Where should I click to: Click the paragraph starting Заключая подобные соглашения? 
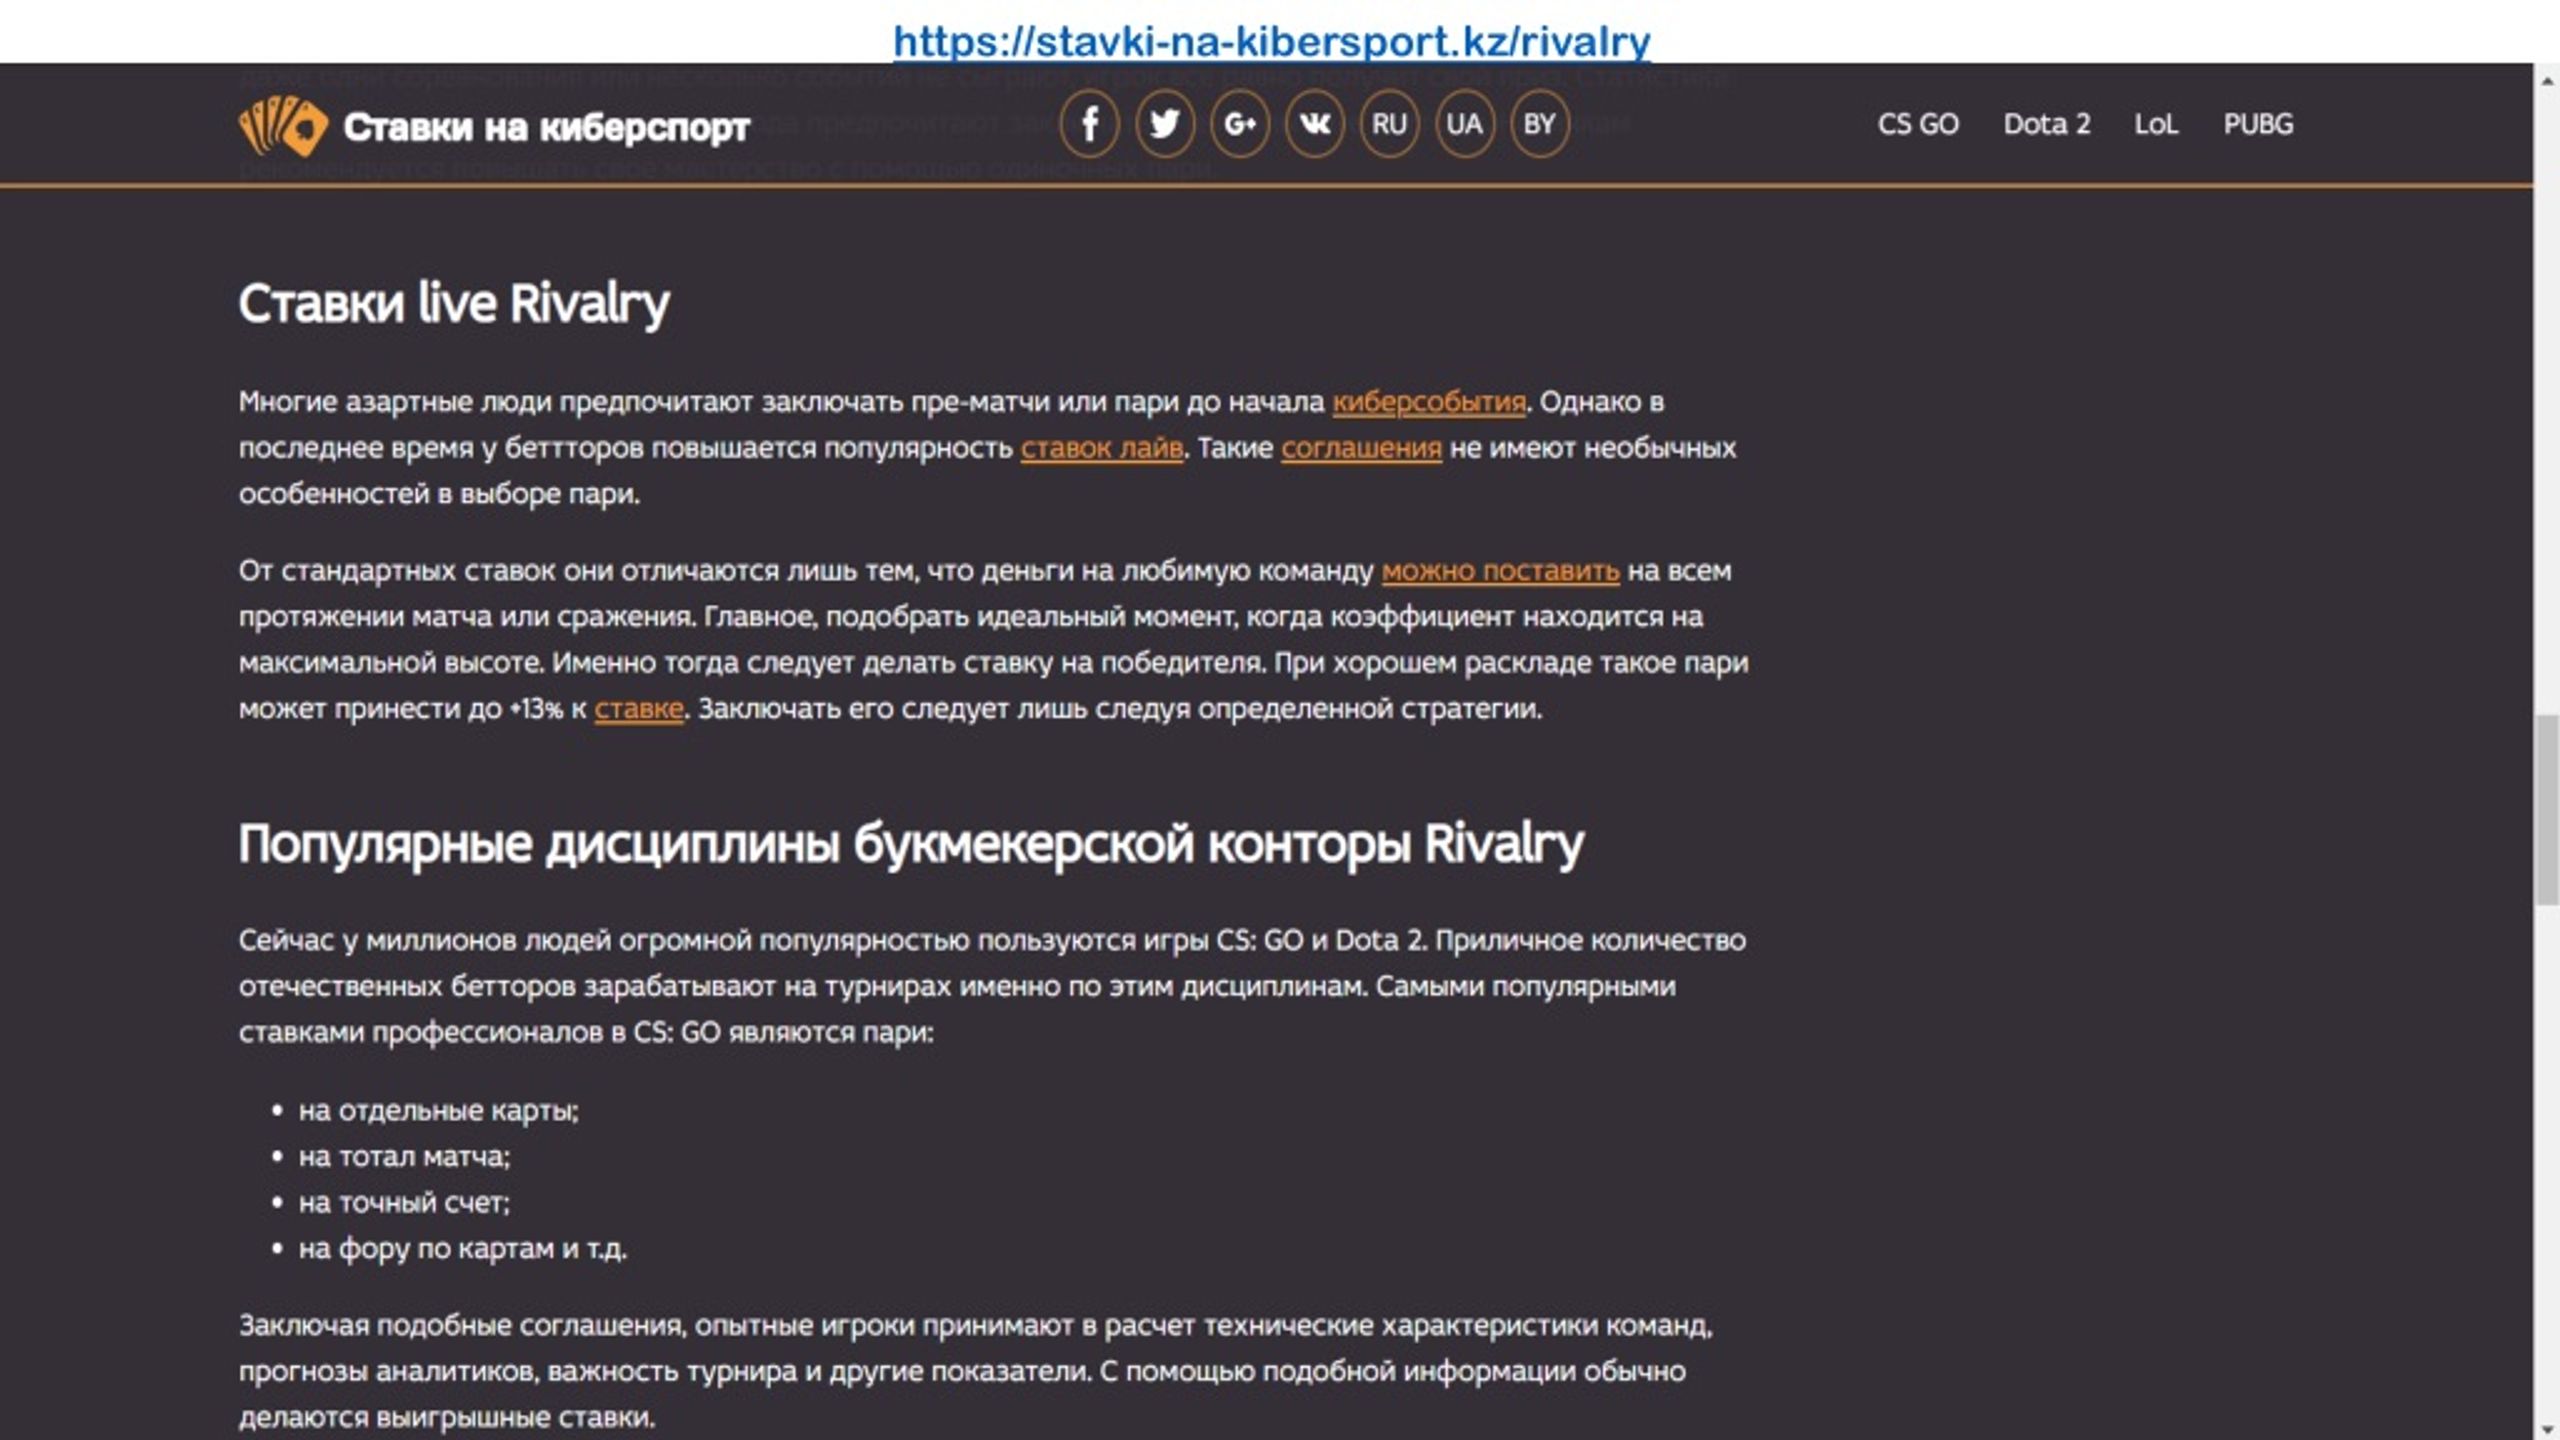[x=975, y=1371]
